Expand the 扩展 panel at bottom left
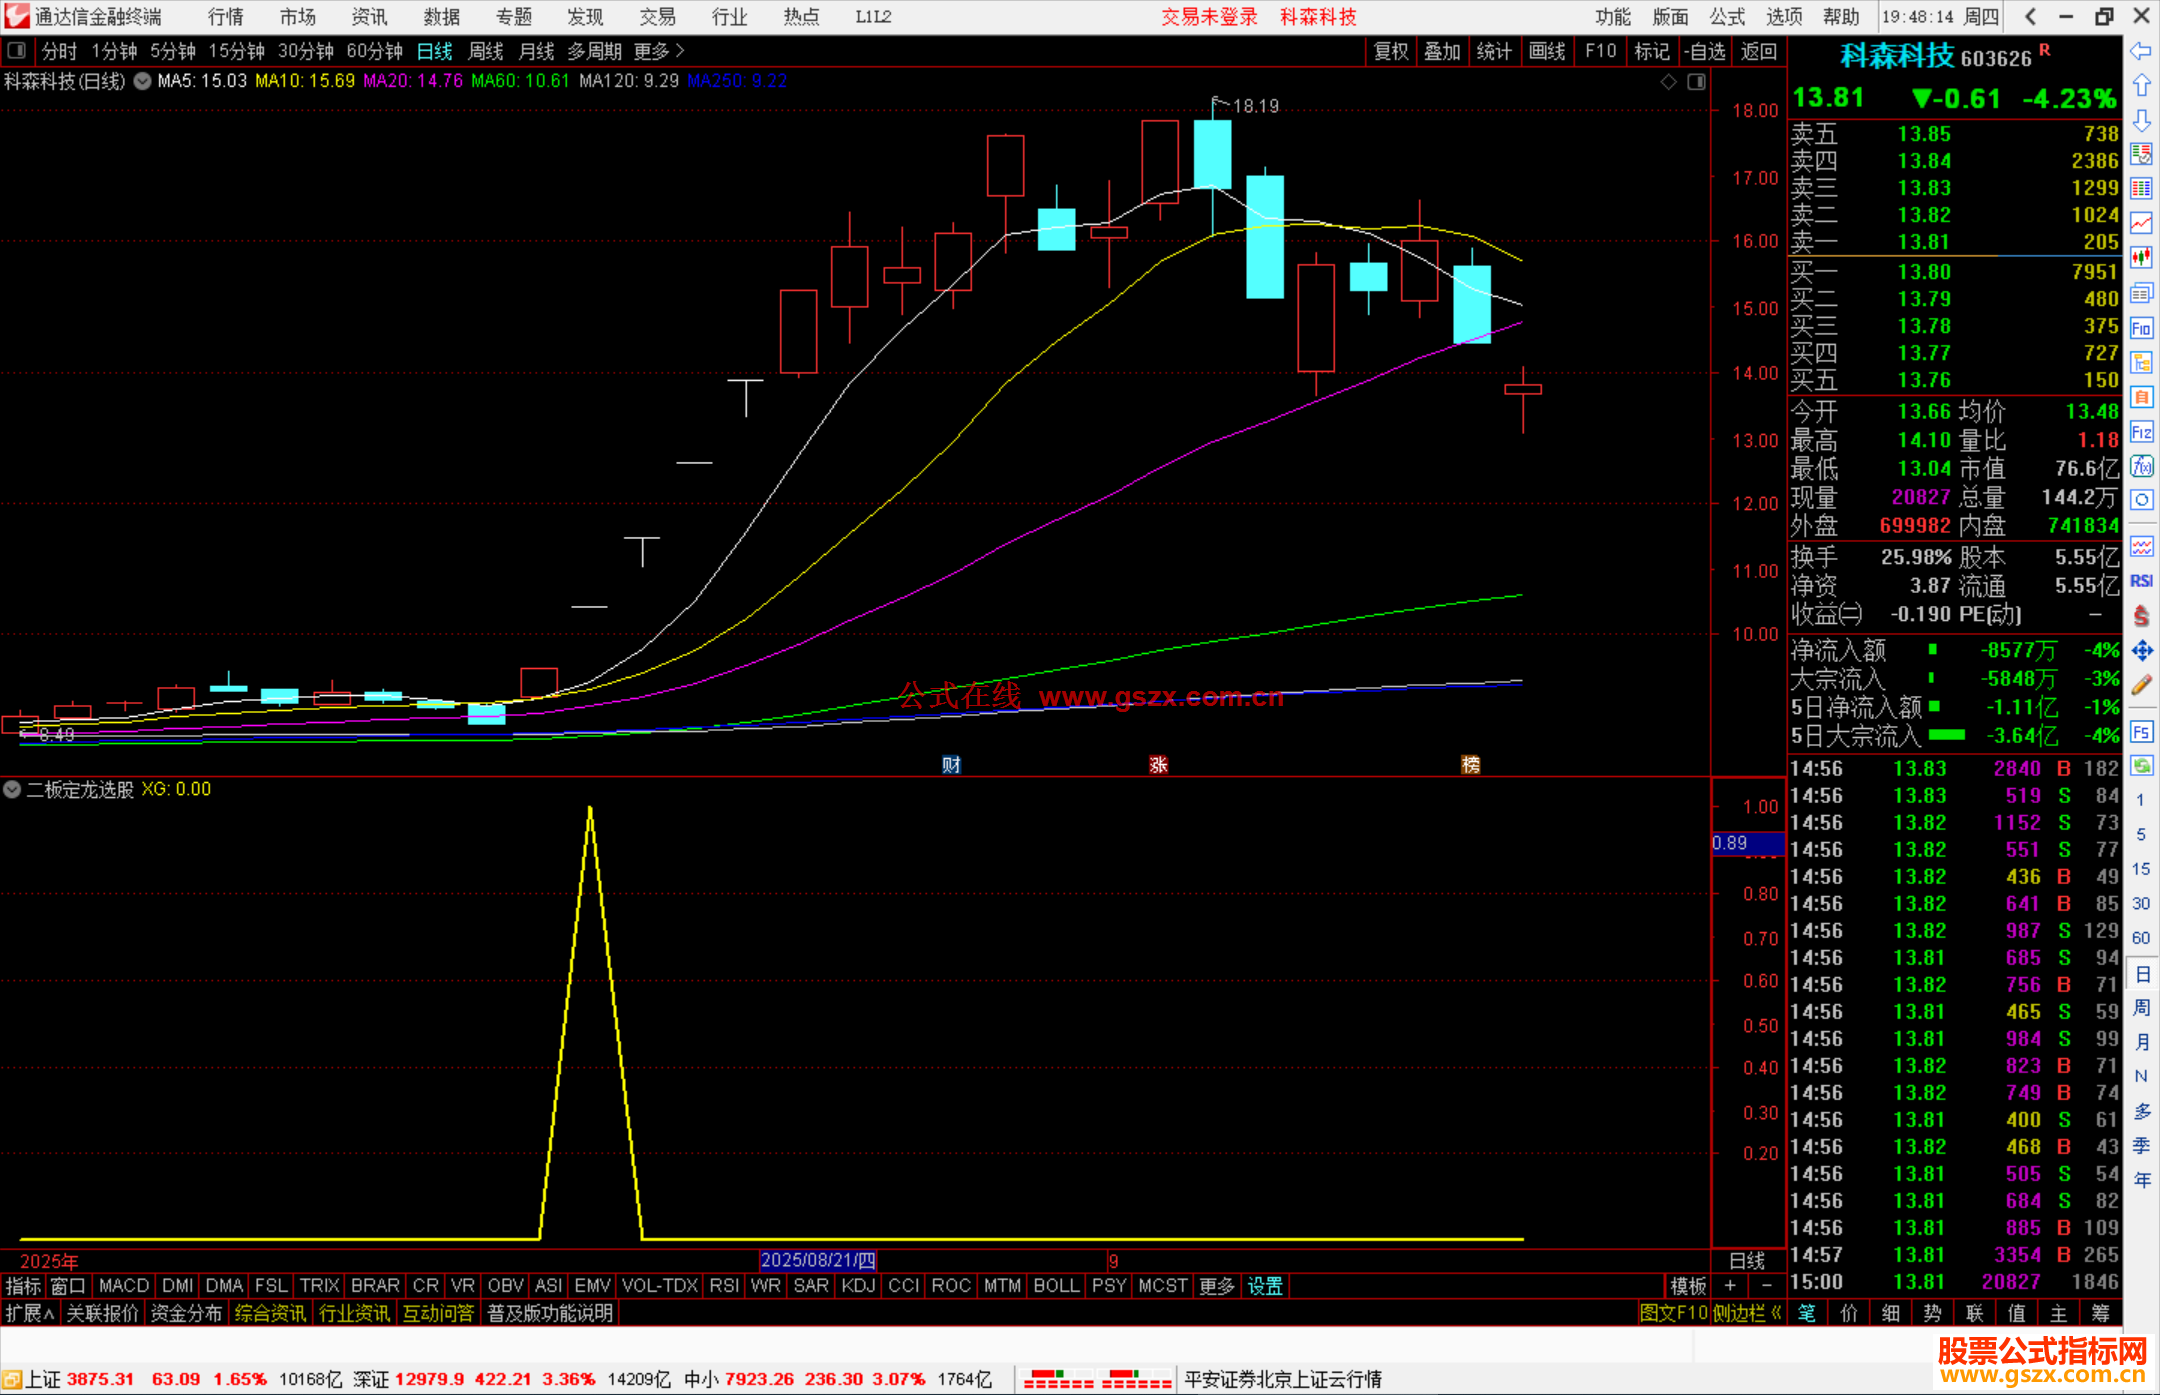Image resolution: width=2160 pixels, height=1395 pixels. point(30,1313)
